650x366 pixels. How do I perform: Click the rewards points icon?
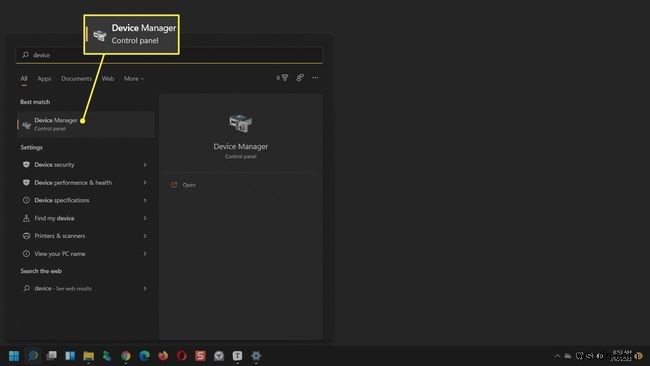(x=282, y=78)
